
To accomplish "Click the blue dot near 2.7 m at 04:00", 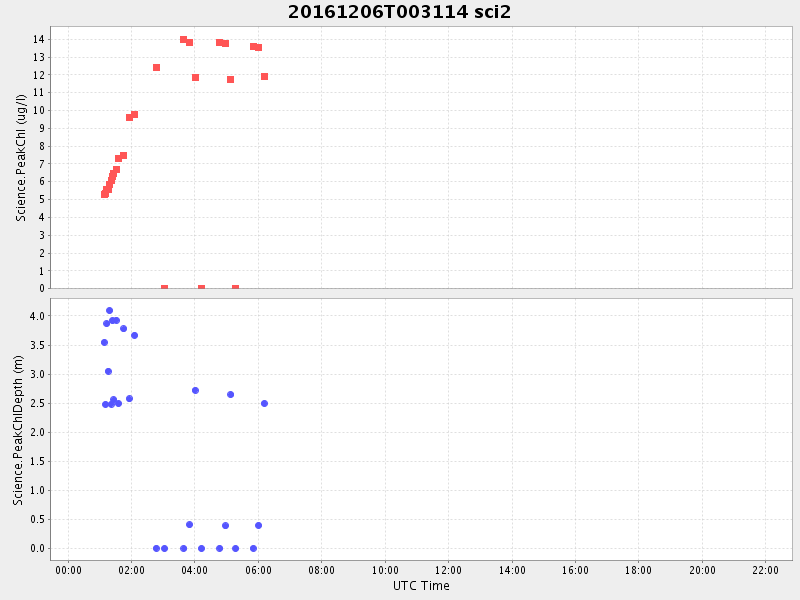I will pos(195,390).
